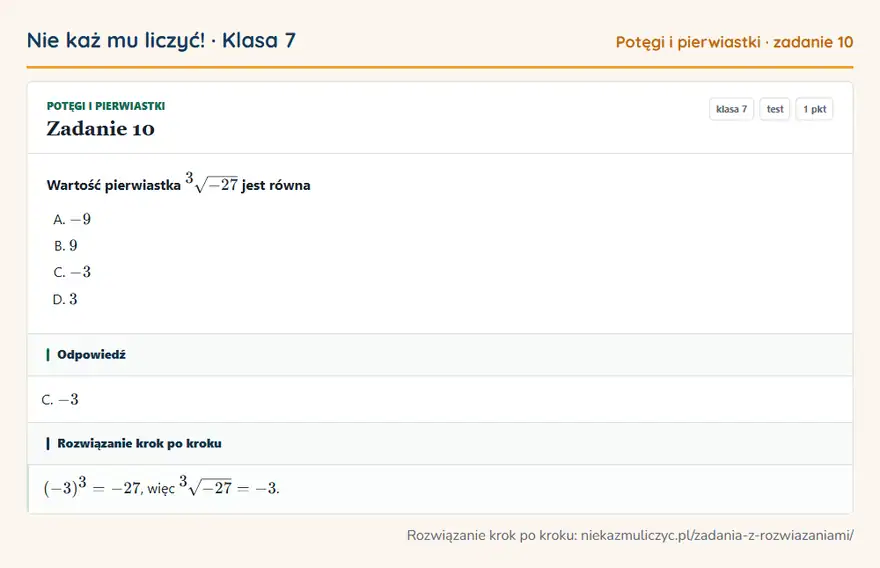This screenshot has width=880, height=568.
Task: Click the green 'POTĘGI I PIERWIASTKI' category label
Action: click(106, 106)
